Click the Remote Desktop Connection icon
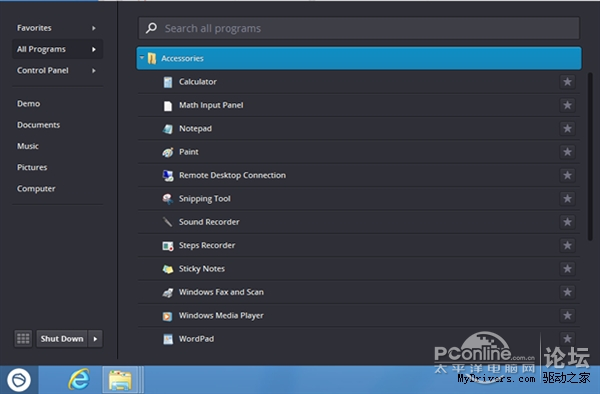 (x=168, y=176)
